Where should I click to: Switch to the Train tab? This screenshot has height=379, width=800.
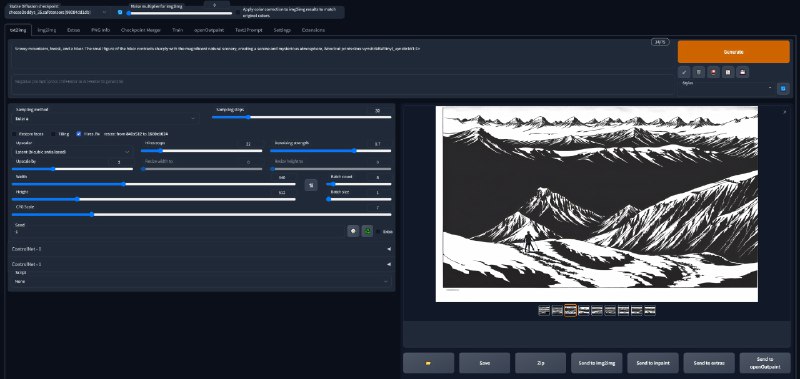point(178,30)
